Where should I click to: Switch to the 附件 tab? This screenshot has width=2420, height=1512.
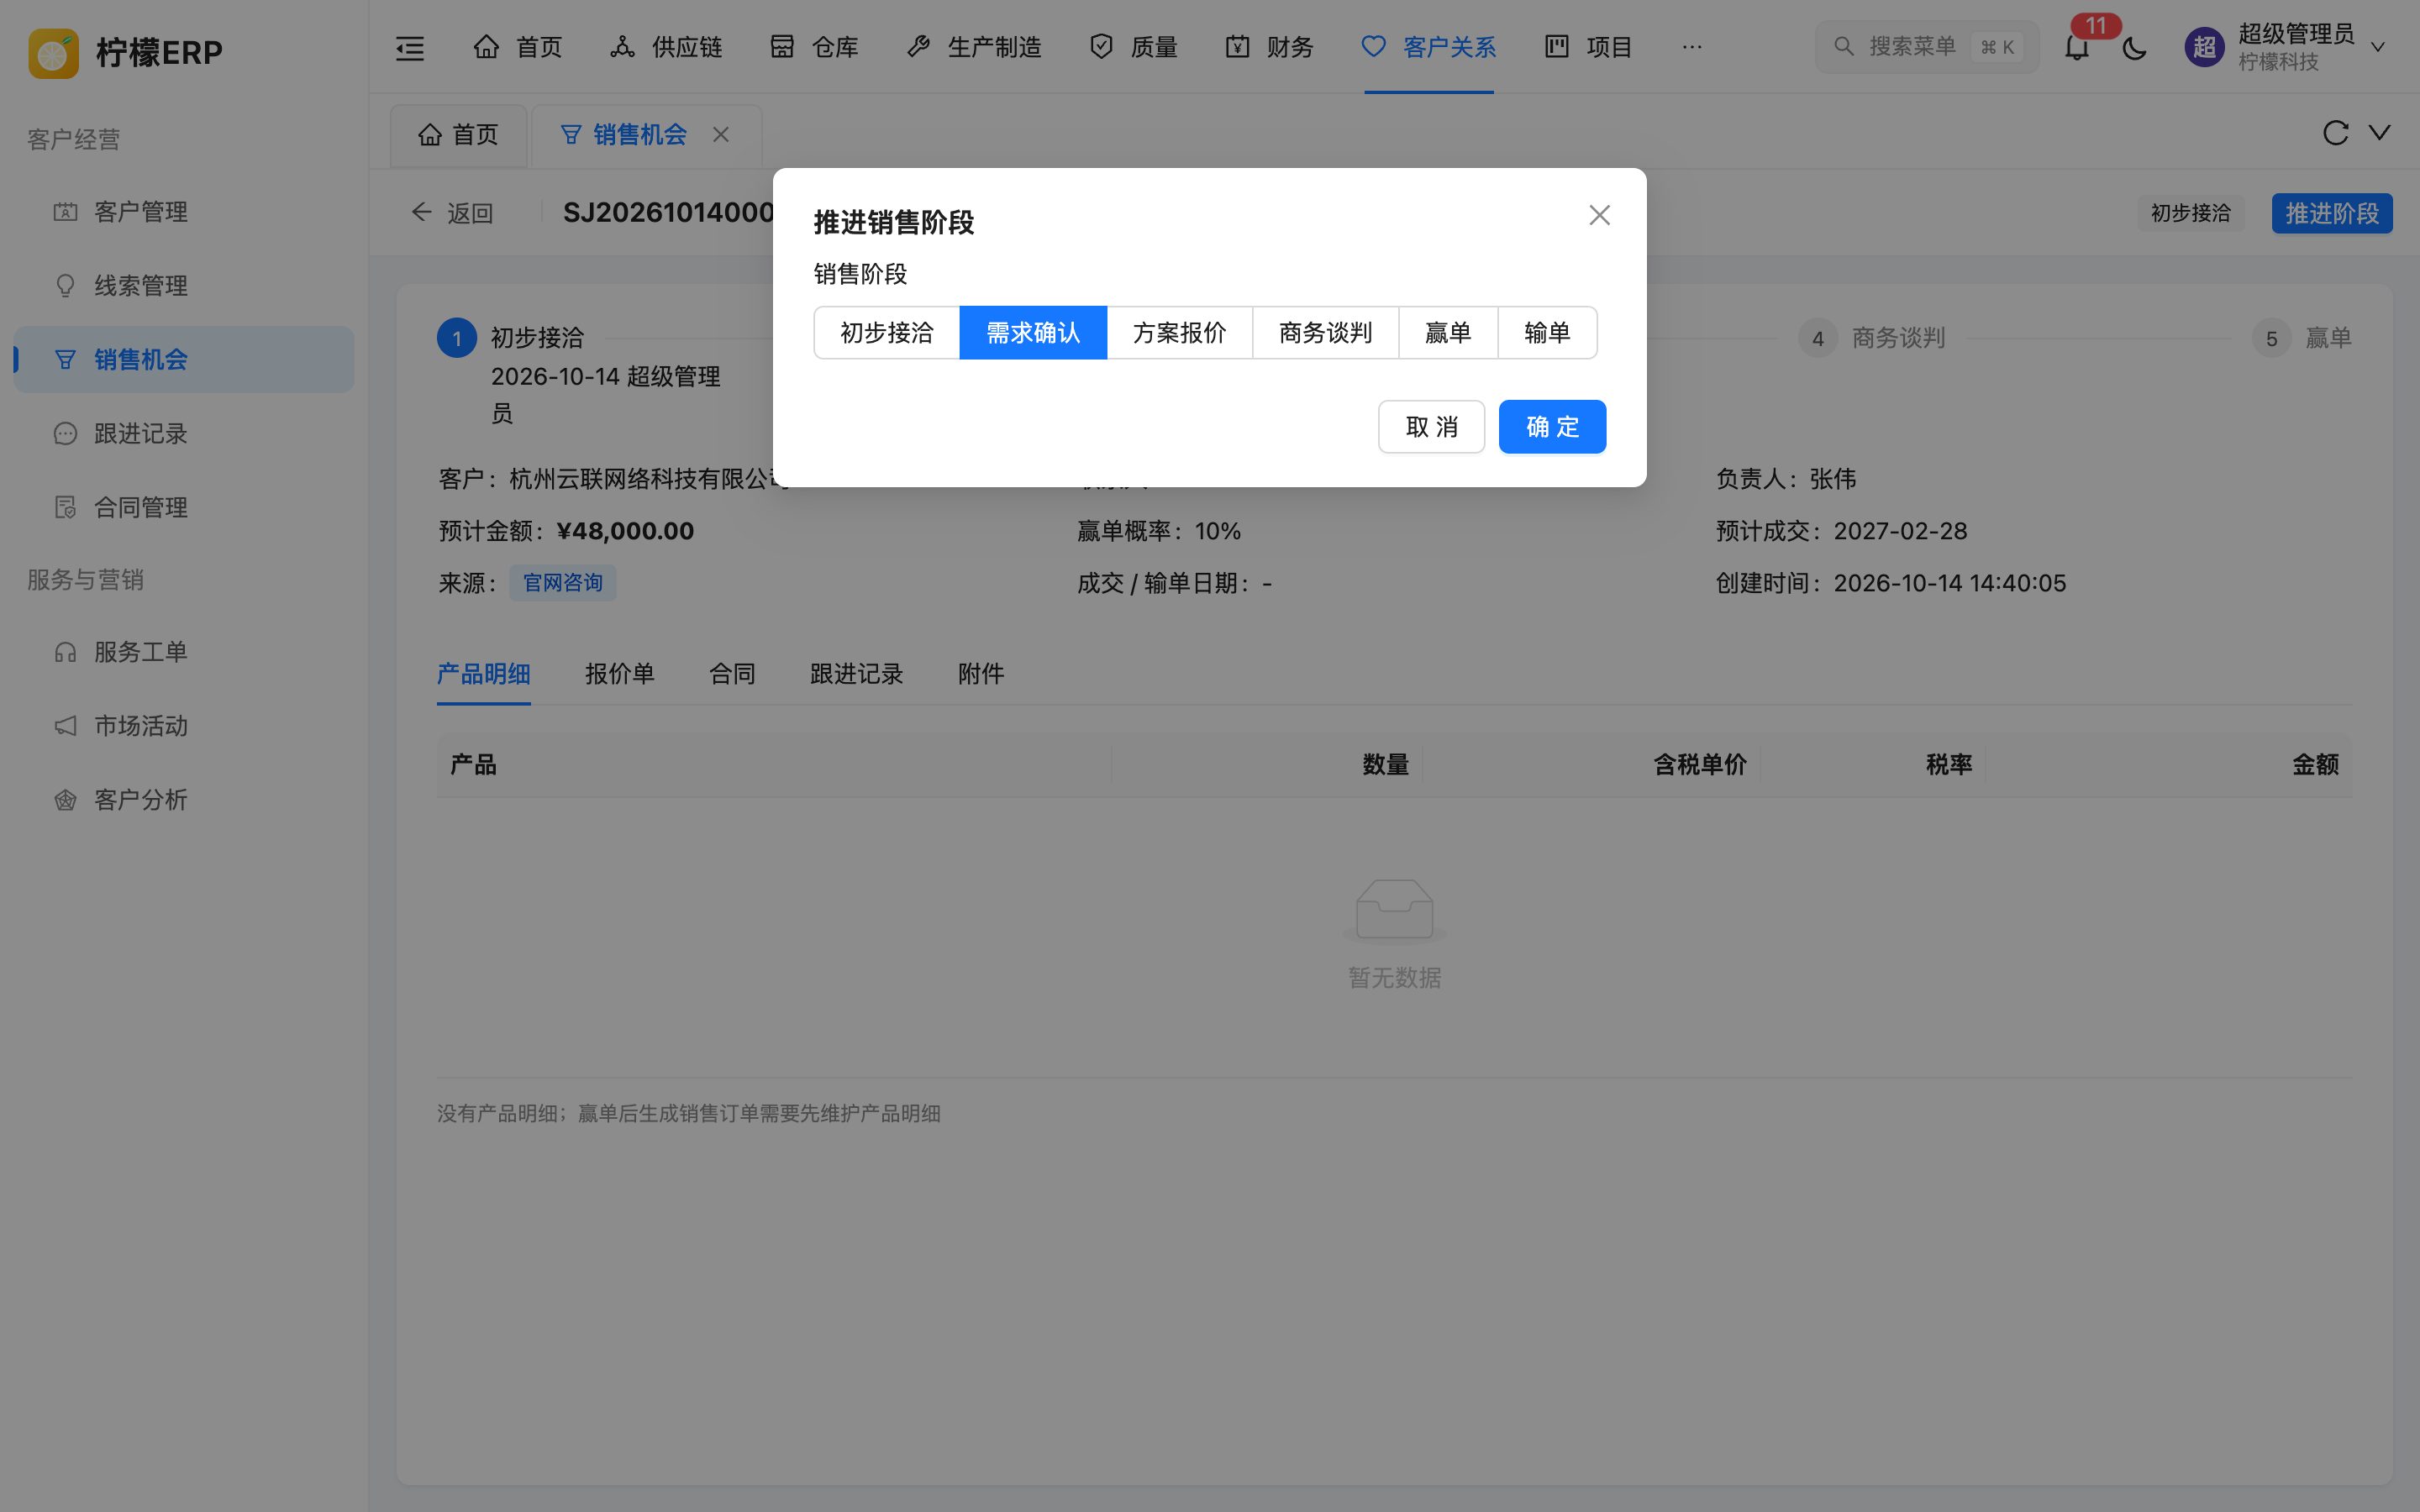981,674
